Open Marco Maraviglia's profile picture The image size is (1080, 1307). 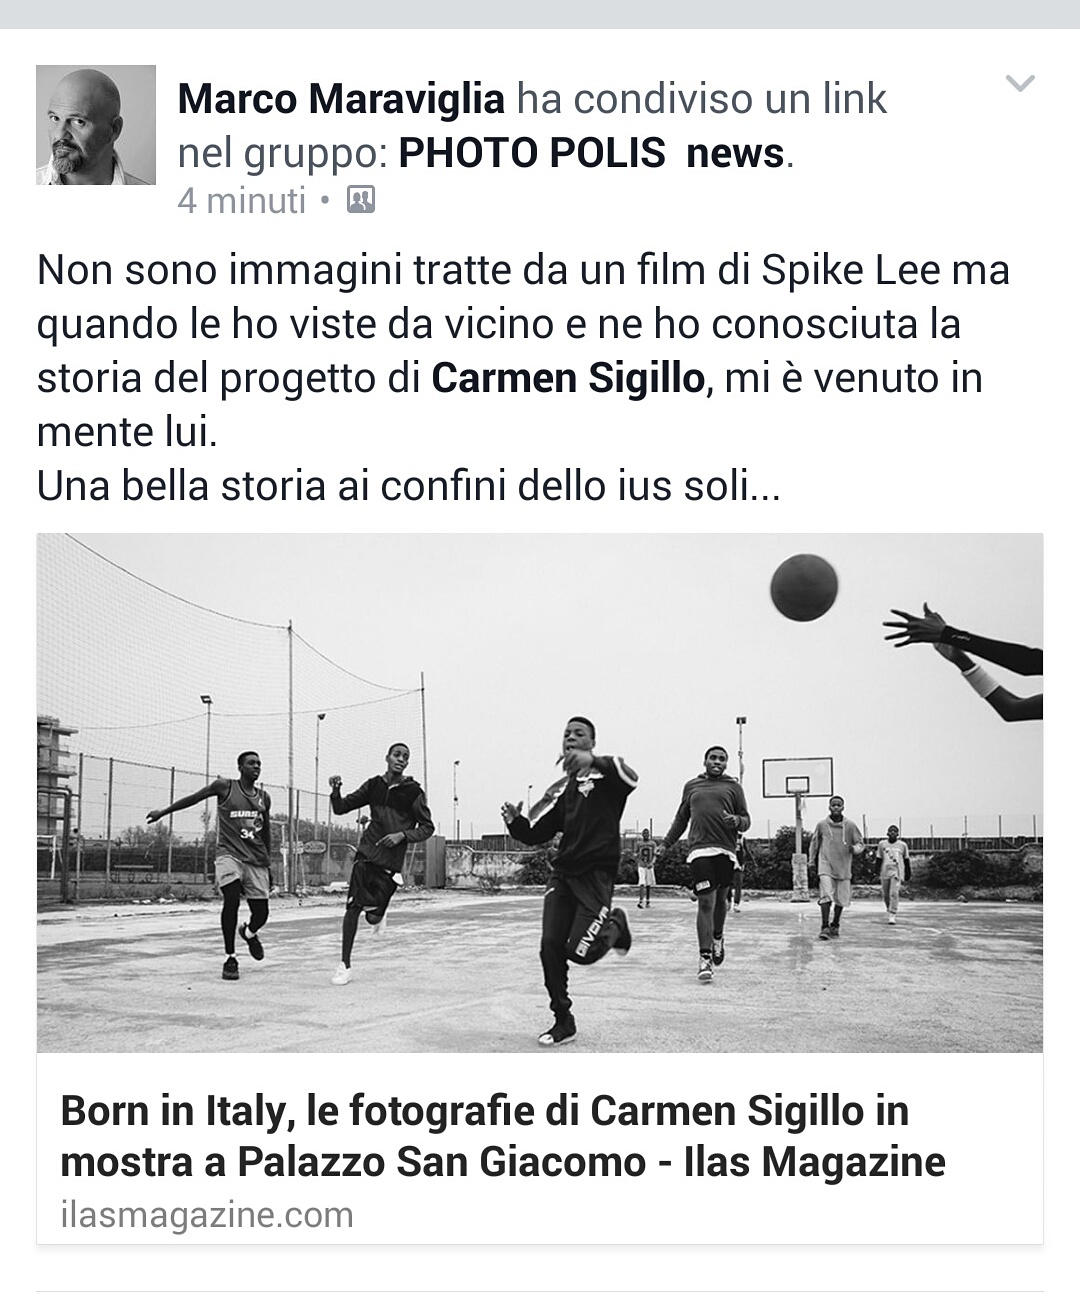(96, 125)
